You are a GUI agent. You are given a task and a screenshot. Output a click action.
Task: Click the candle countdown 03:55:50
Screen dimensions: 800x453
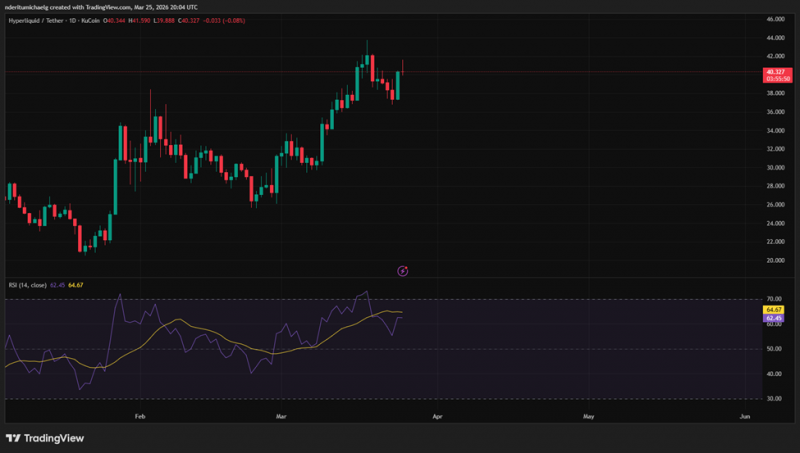(778, 79)
